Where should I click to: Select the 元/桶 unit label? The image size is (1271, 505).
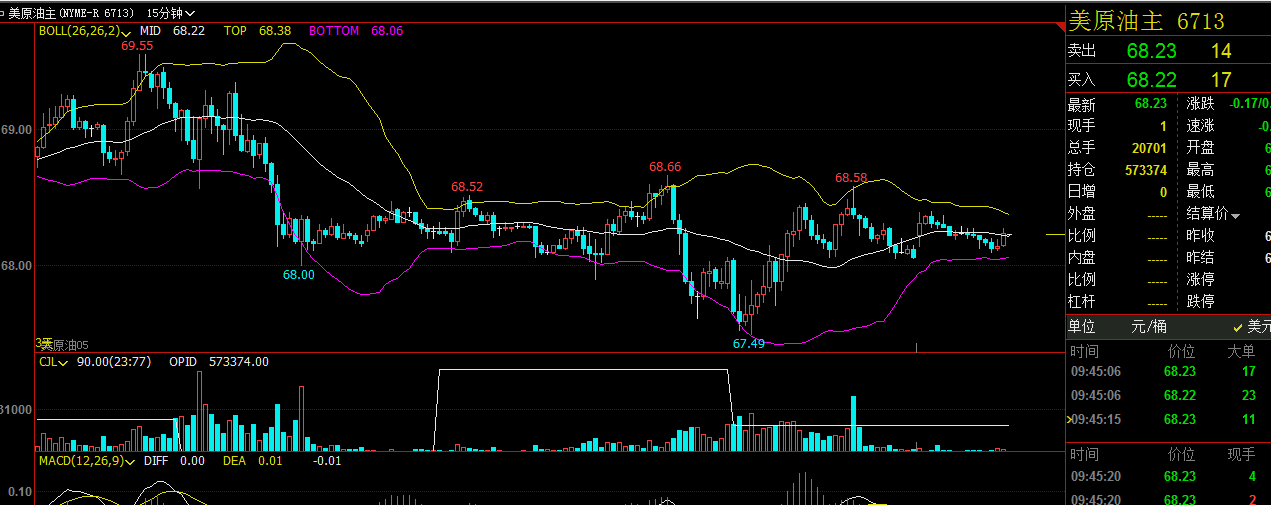coord(1148,326)
